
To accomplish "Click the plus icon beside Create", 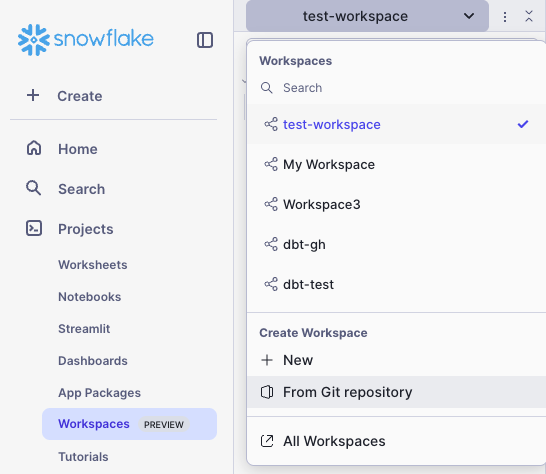I will [x=33, y=95].
